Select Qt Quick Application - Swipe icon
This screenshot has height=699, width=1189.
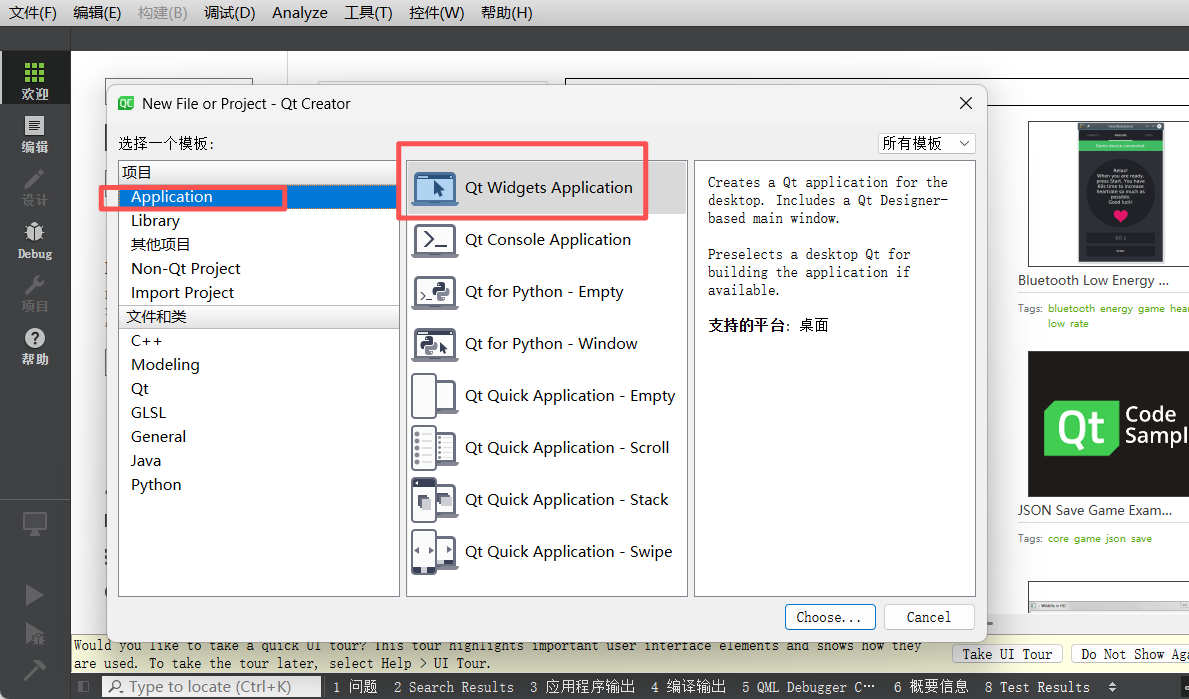(x=435, y=552)
